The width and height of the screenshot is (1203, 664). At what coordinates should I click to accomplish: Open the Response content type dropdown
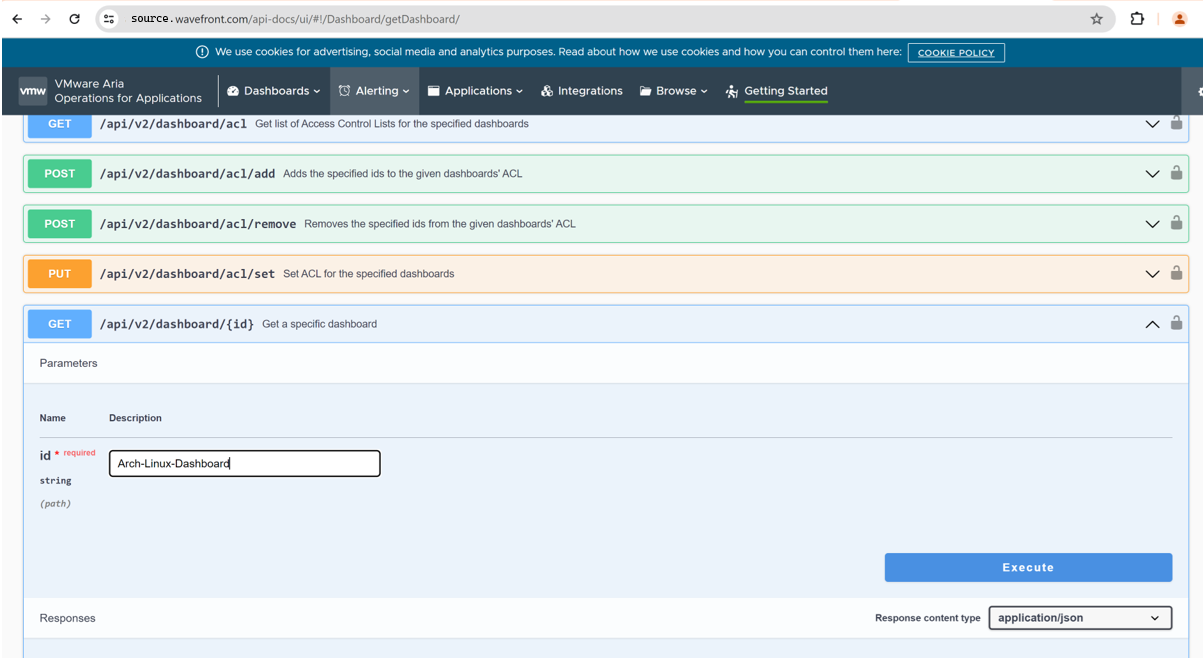click(x=1080, y=618)
